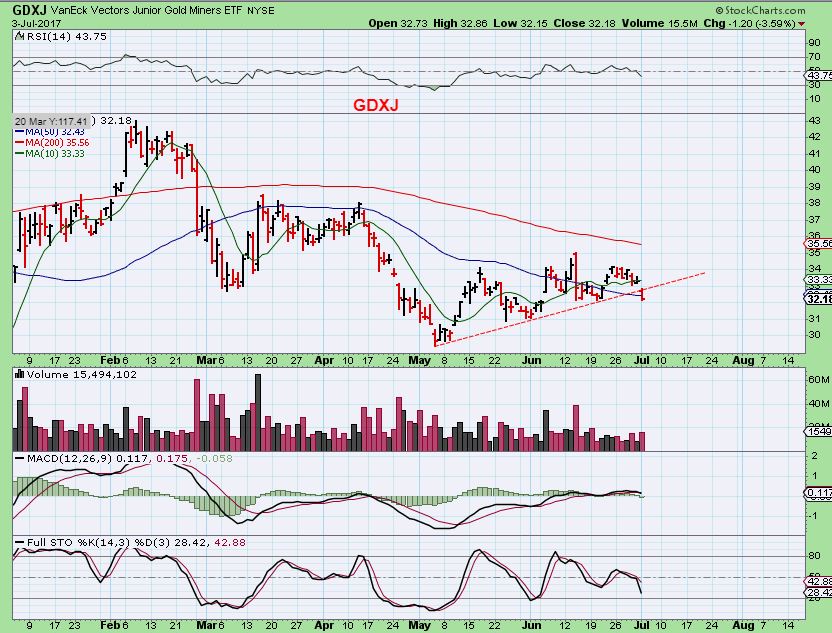Click the Chg -1.20 (-3.59%) value
This screenshot has height=633, width=832.
point(749,23)
